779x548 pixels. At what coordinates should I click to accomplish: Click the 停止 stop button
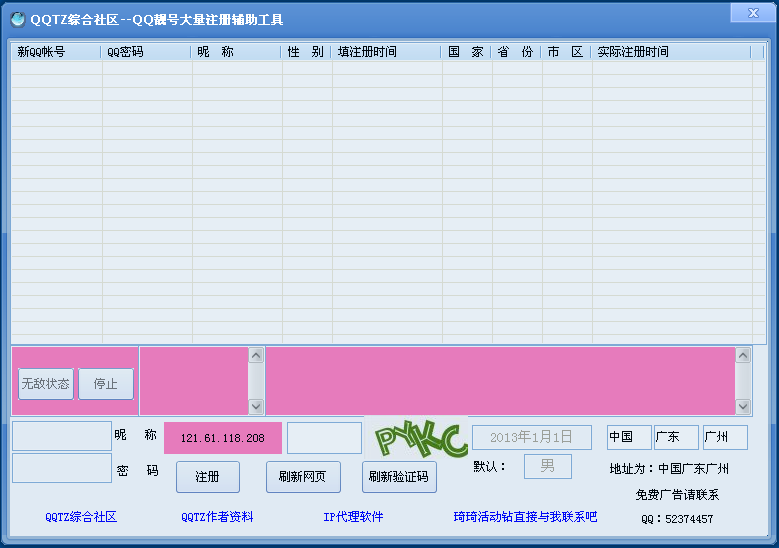point(106,384)
